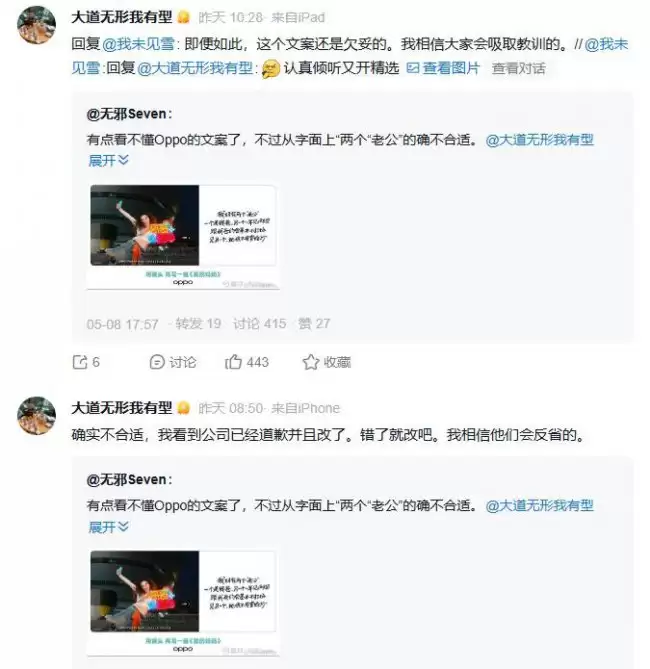The image size is (650, 669).
Task: Favorite the post via 收藏 star icon
Action: pos(311,362)
